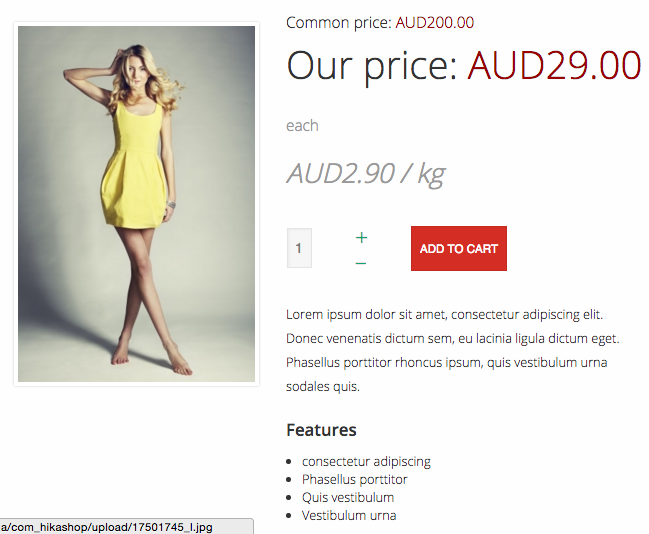Click the grey 'each' unit label
Screen dimensions: 649x534
point(302,125)
